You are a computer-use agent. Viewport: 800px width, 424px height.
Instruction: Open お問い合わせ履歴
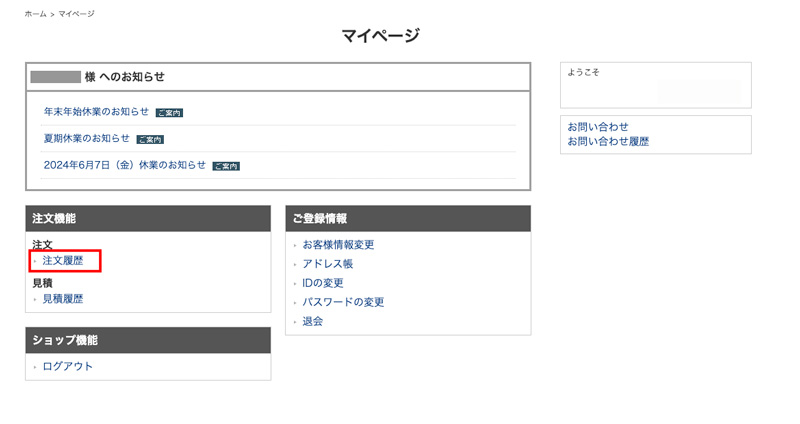608,141
